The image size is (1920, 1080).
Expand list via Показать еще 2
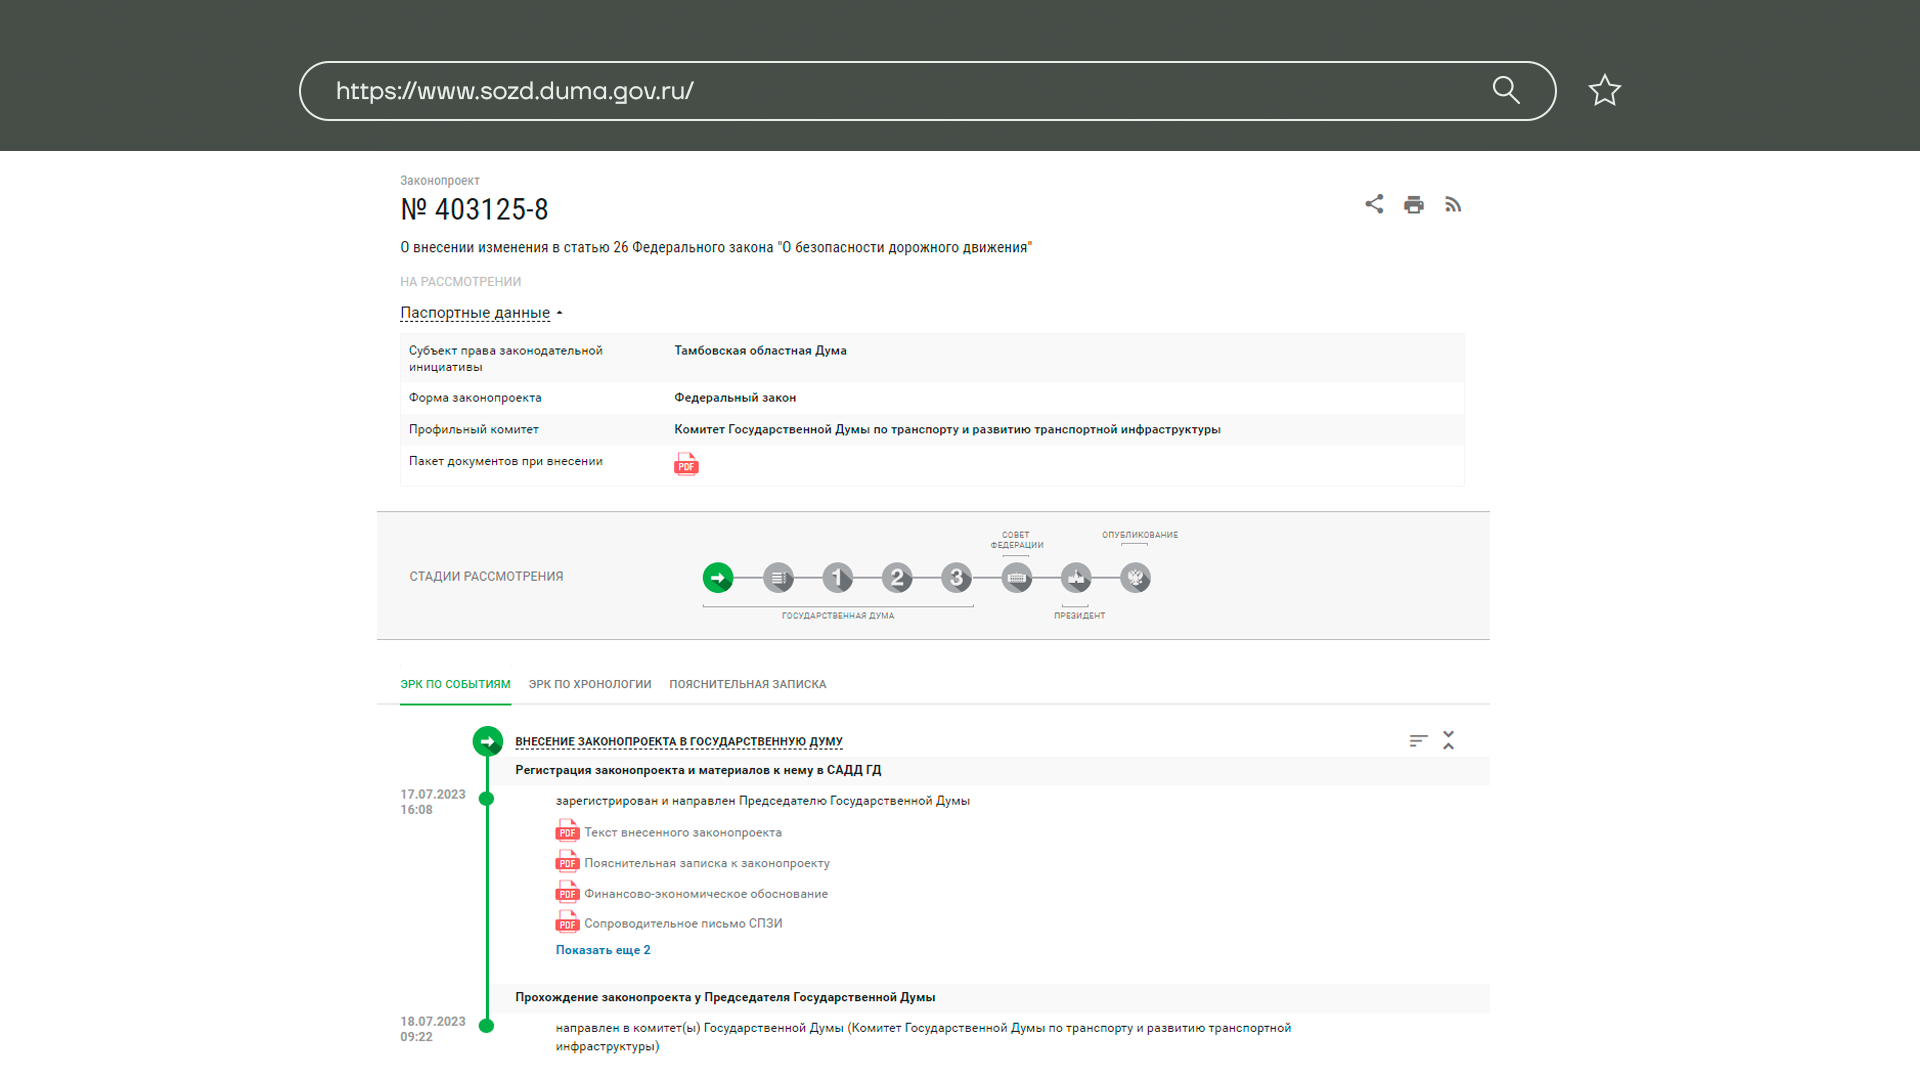coord(603,950)
